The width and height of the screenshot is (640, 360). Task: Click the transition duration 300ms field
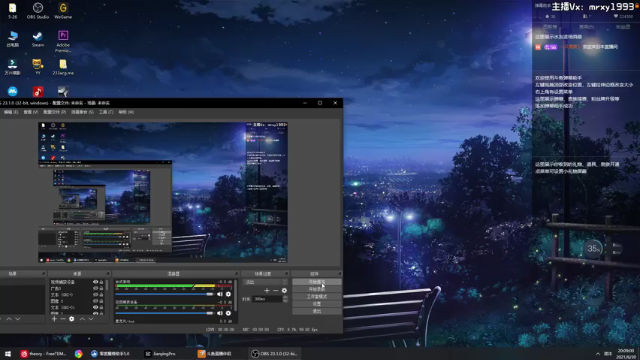[267, 299]
